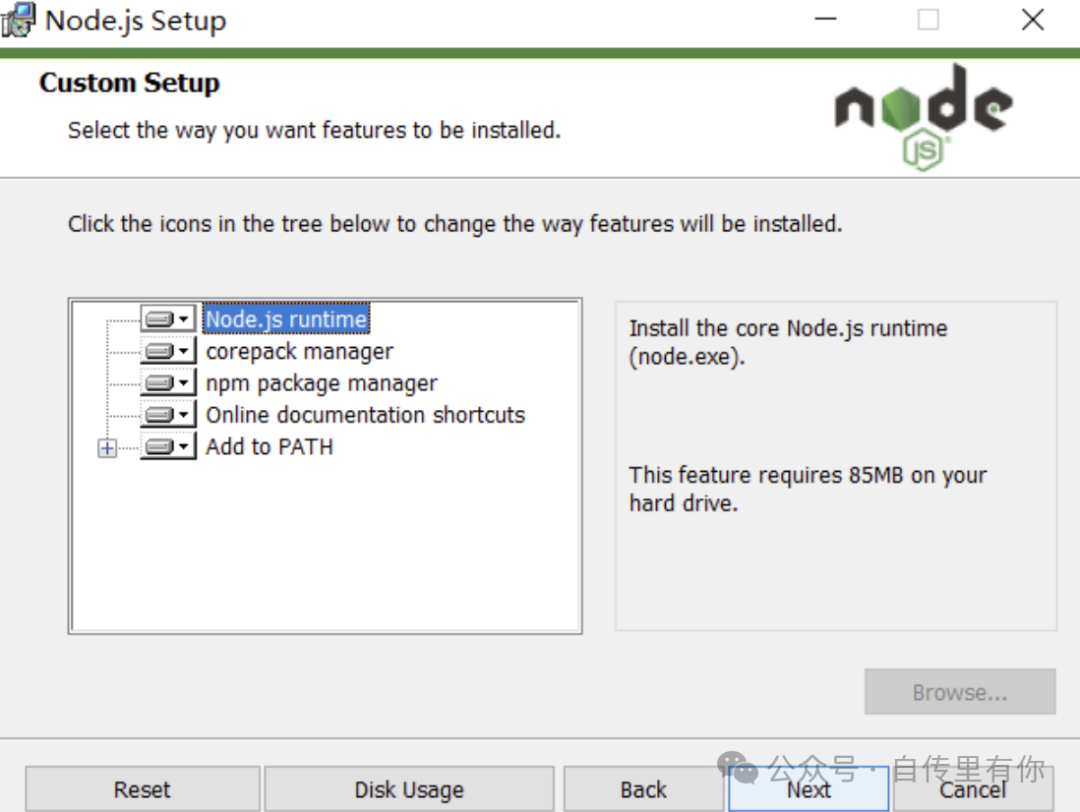
Task: Expand the Add to PATH tree node
Action: coord(107,448)
